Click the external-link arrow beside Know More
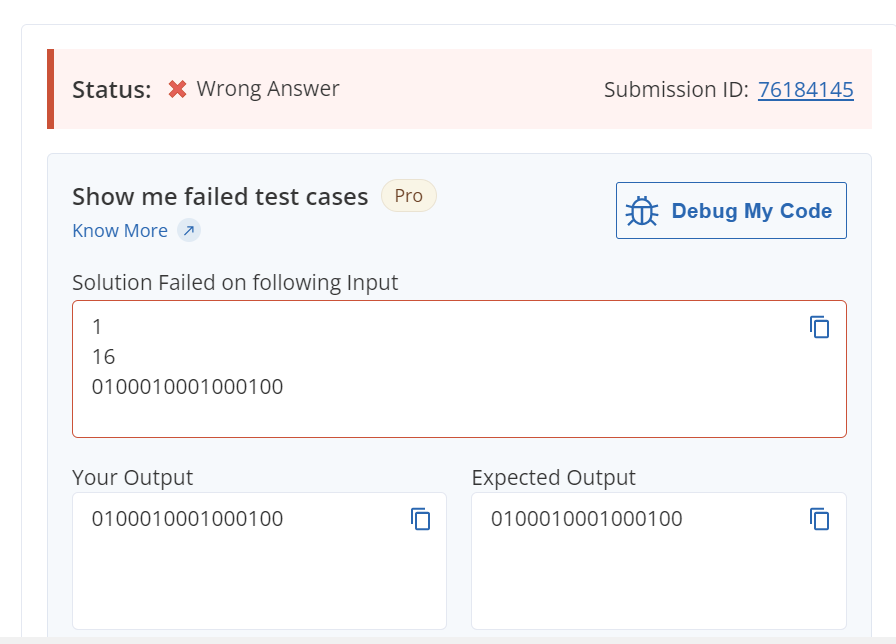This screenshot has height=644, width=896. 188,230
